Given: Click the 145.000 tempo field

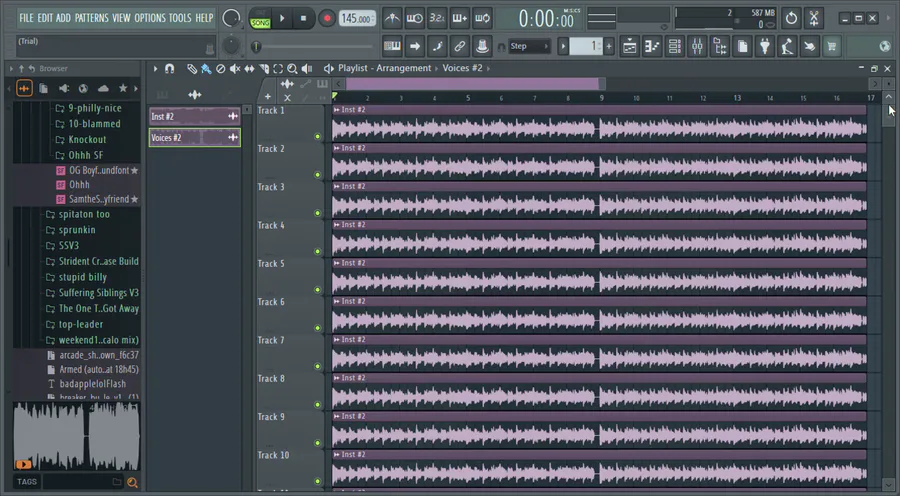Looking at the screenshot, I should (356, 18).
